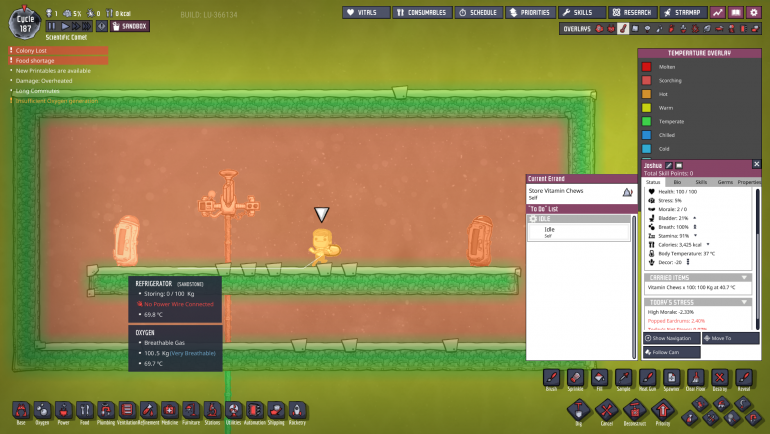The image size is (770, 434).
Task: Click the Follow Cam button
Action: 671,352
